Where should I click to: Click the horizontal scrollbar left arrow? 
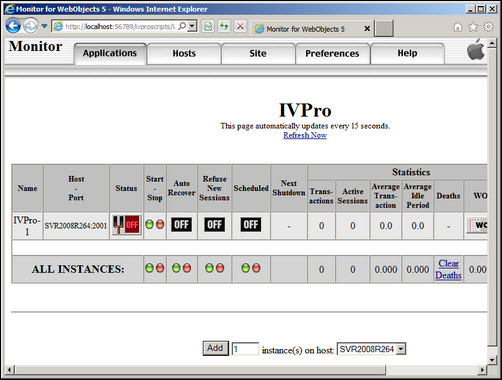[x=9, y=370]
